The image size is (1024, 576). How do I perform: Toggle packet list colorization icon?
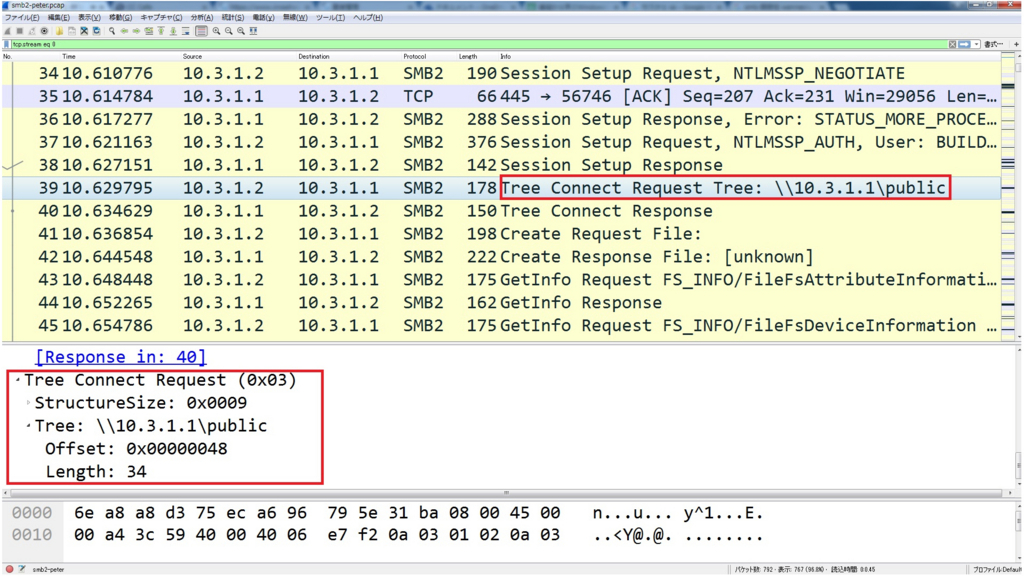pyautogui.click(x=201, y=31)
